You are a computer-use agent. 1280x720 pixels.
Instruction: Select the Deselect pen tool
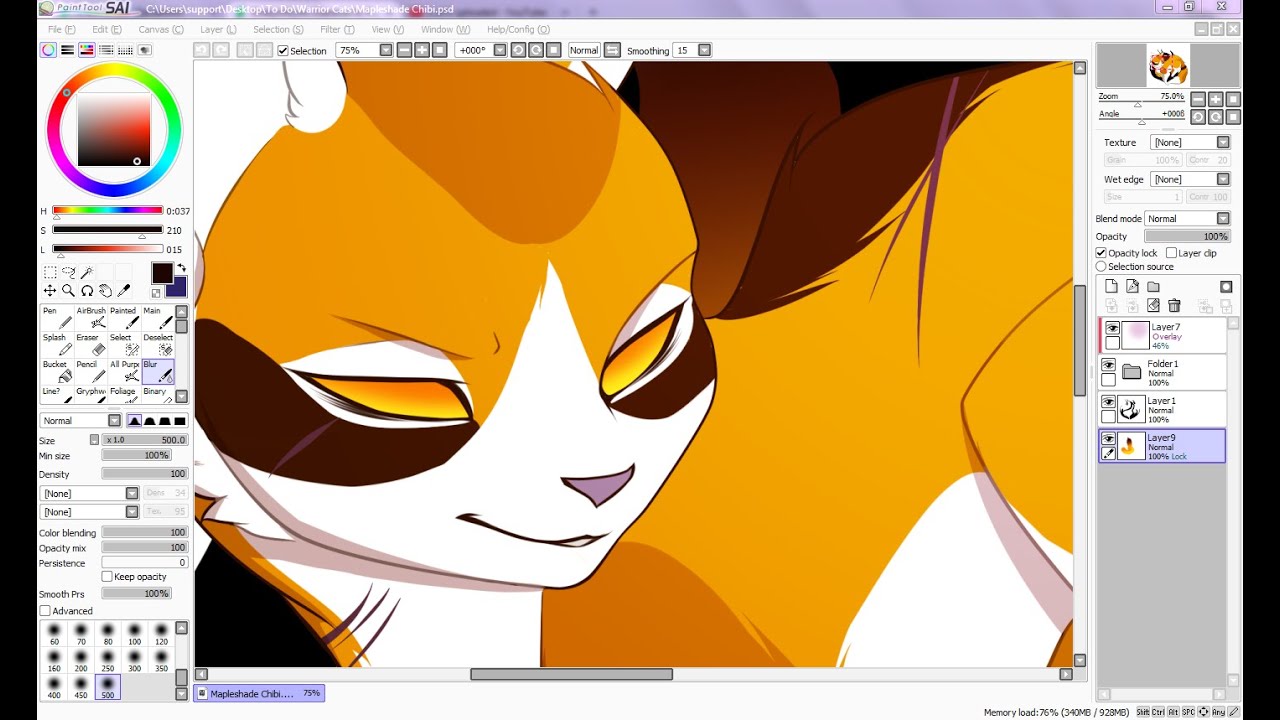pos(158,344)
